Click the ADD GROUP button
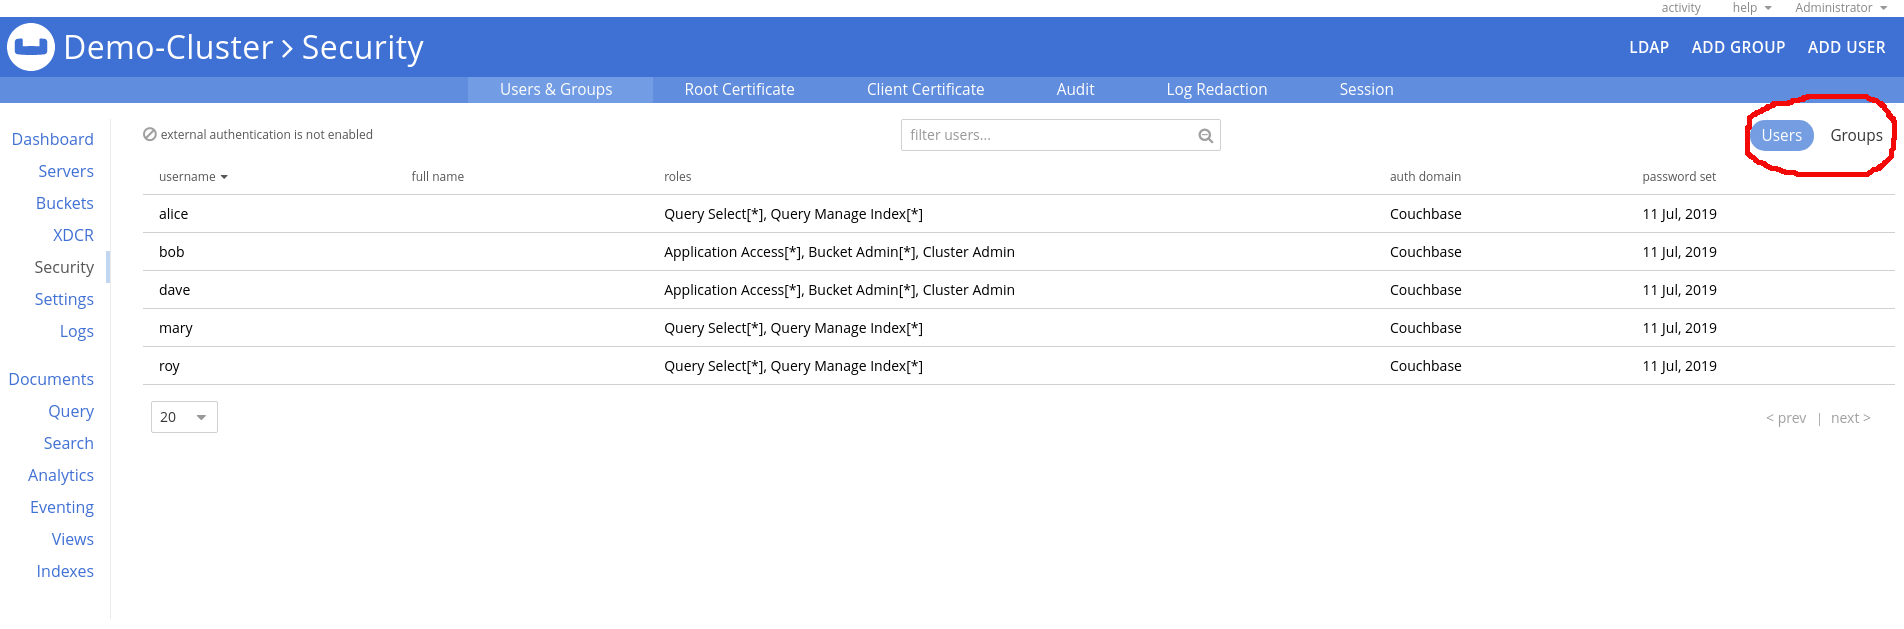 point(1738,47)
